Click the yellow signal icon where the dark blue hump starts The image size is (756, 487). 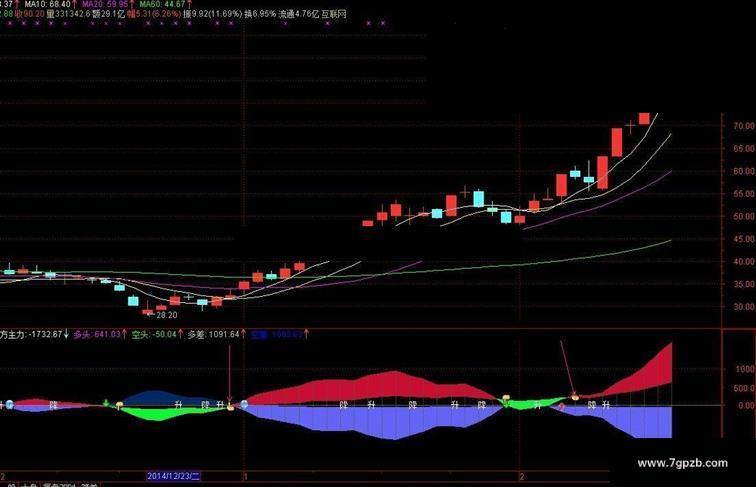119,405
